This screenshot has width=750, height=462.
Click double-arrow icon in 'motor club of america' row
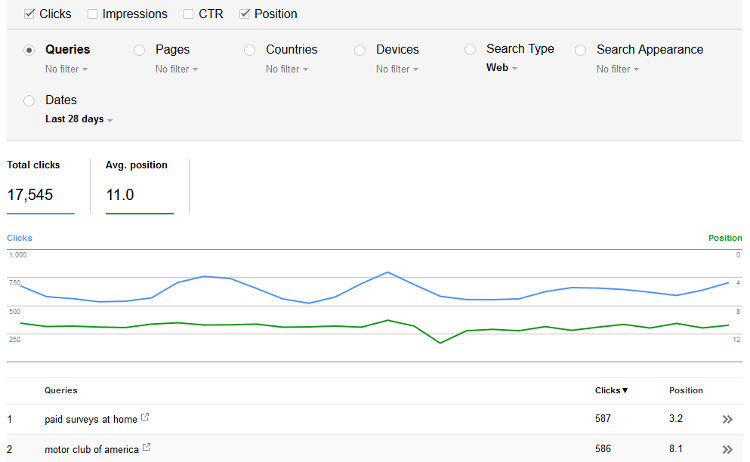click(x=727, y=450)
